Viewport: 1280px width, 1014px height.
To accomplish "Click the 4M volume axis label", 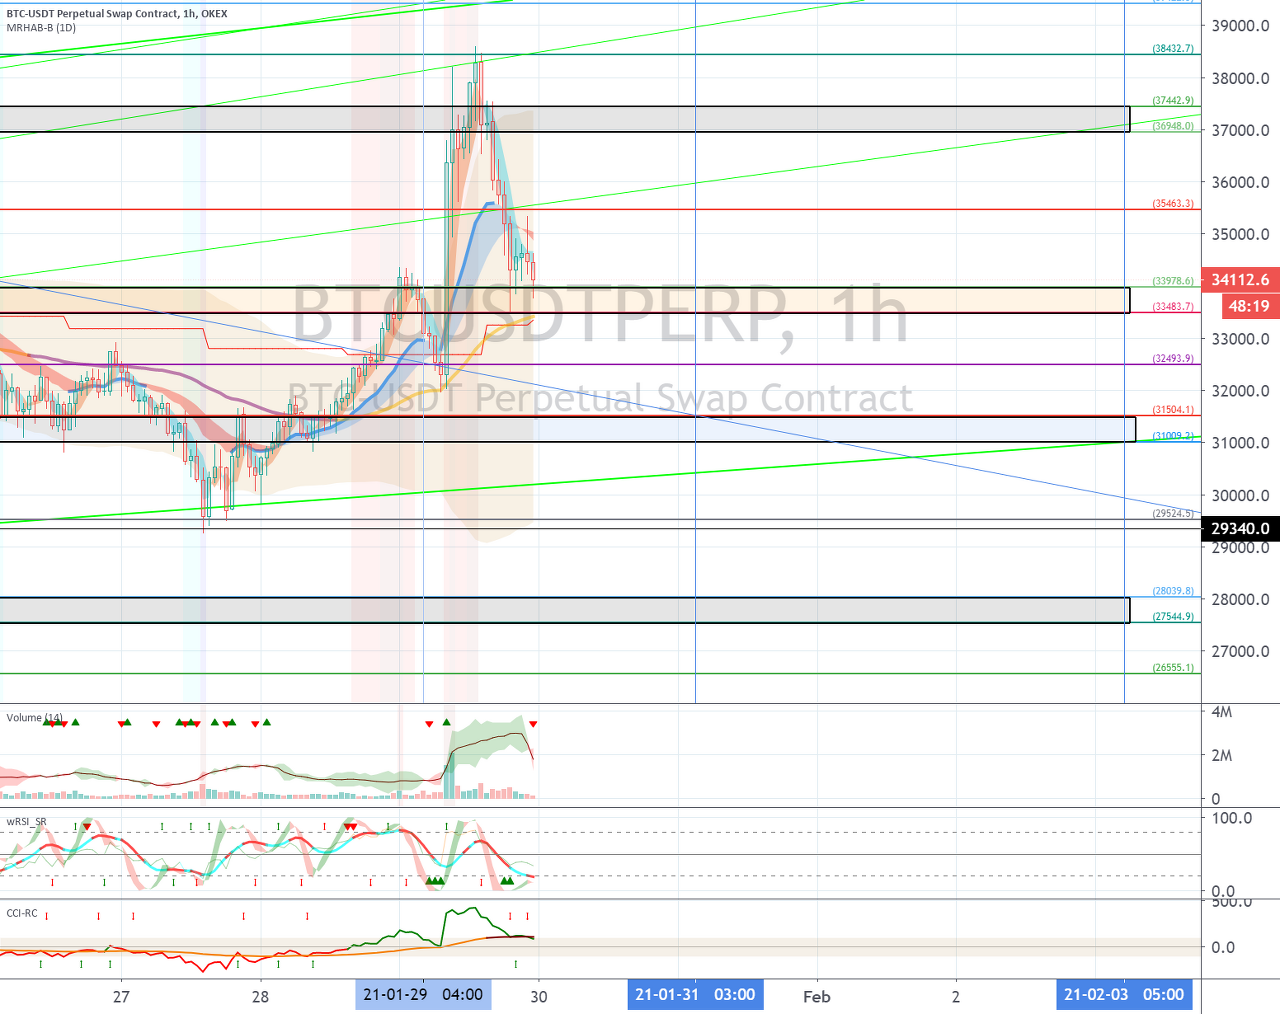I will click(x=1221, y=712).
